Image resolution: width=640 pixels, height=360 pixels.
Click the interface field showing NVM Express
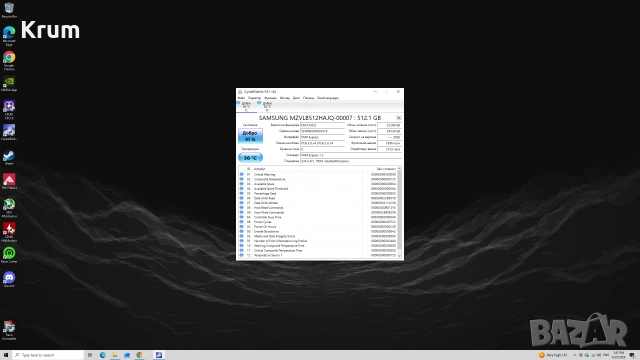click(322, 137)
